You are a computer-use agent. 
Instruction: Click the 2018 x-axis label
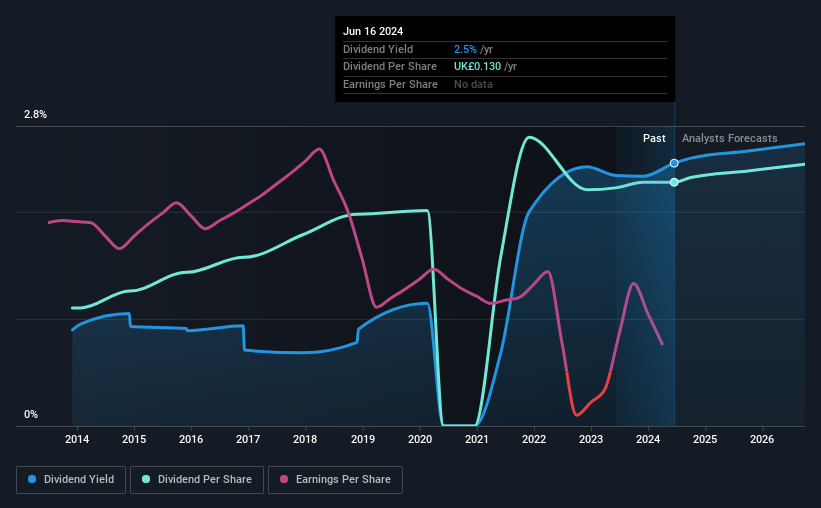pyautogui.click(x=305, y=439)
